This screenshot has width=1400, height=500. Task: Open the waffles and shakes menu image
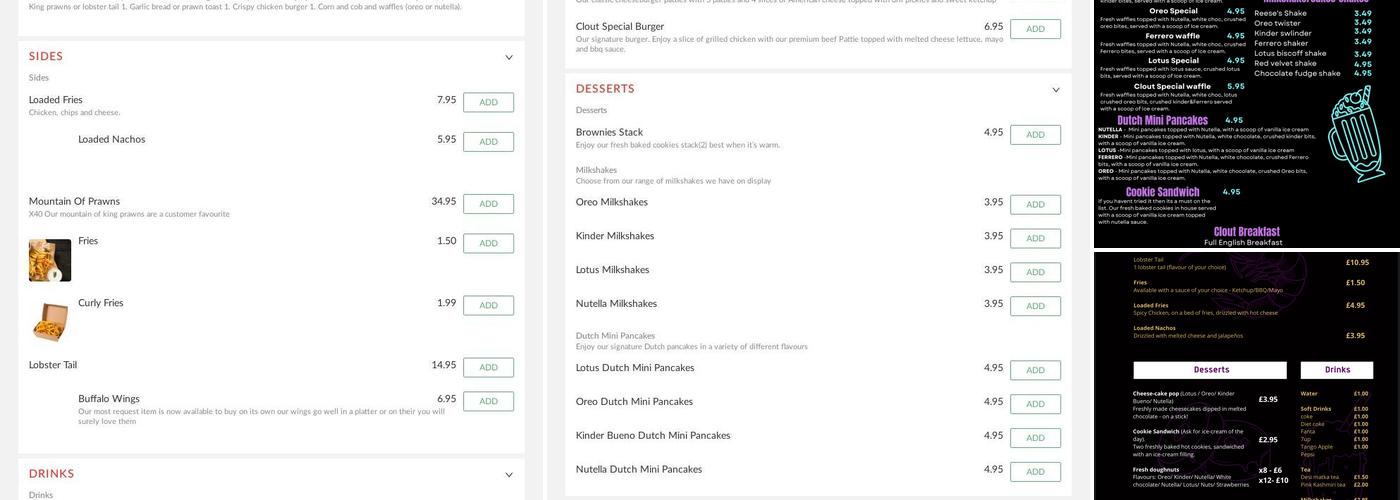[1246, 124]
